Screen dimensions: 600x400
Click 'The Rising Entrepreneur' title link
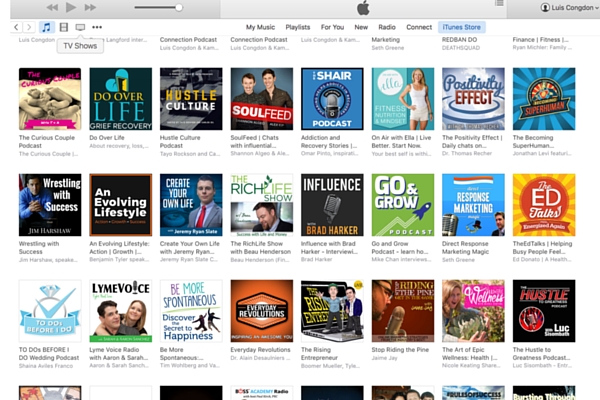point(319,354)
